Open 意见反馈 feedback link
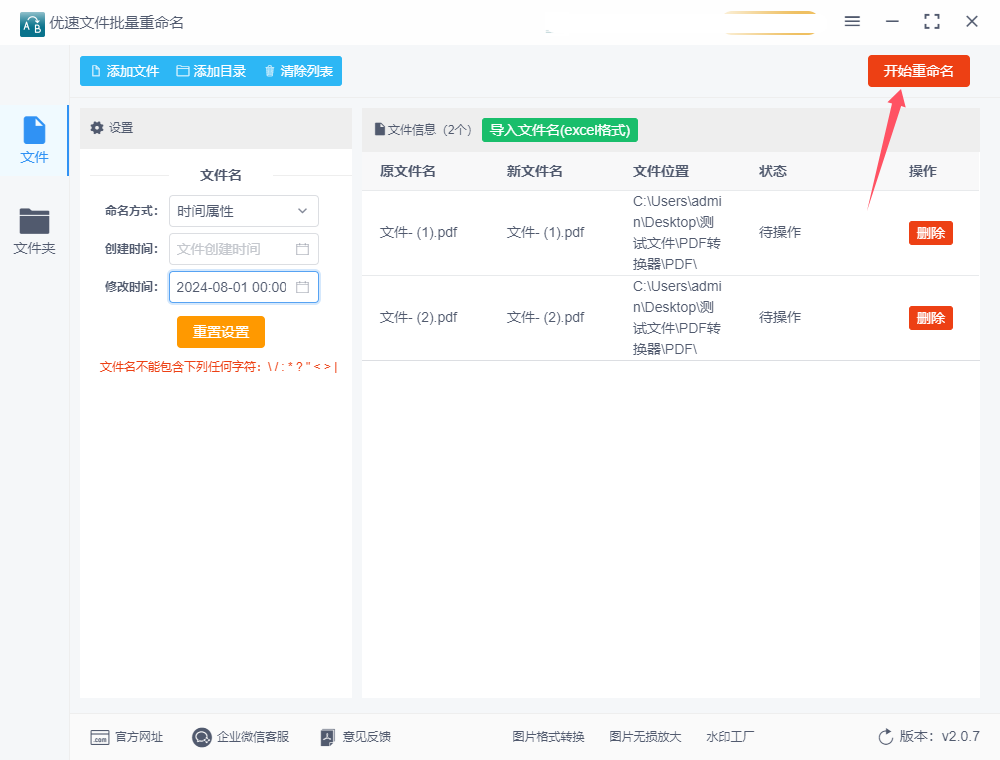This screenshot has width=1000, height=760. (x=356, y=737)
